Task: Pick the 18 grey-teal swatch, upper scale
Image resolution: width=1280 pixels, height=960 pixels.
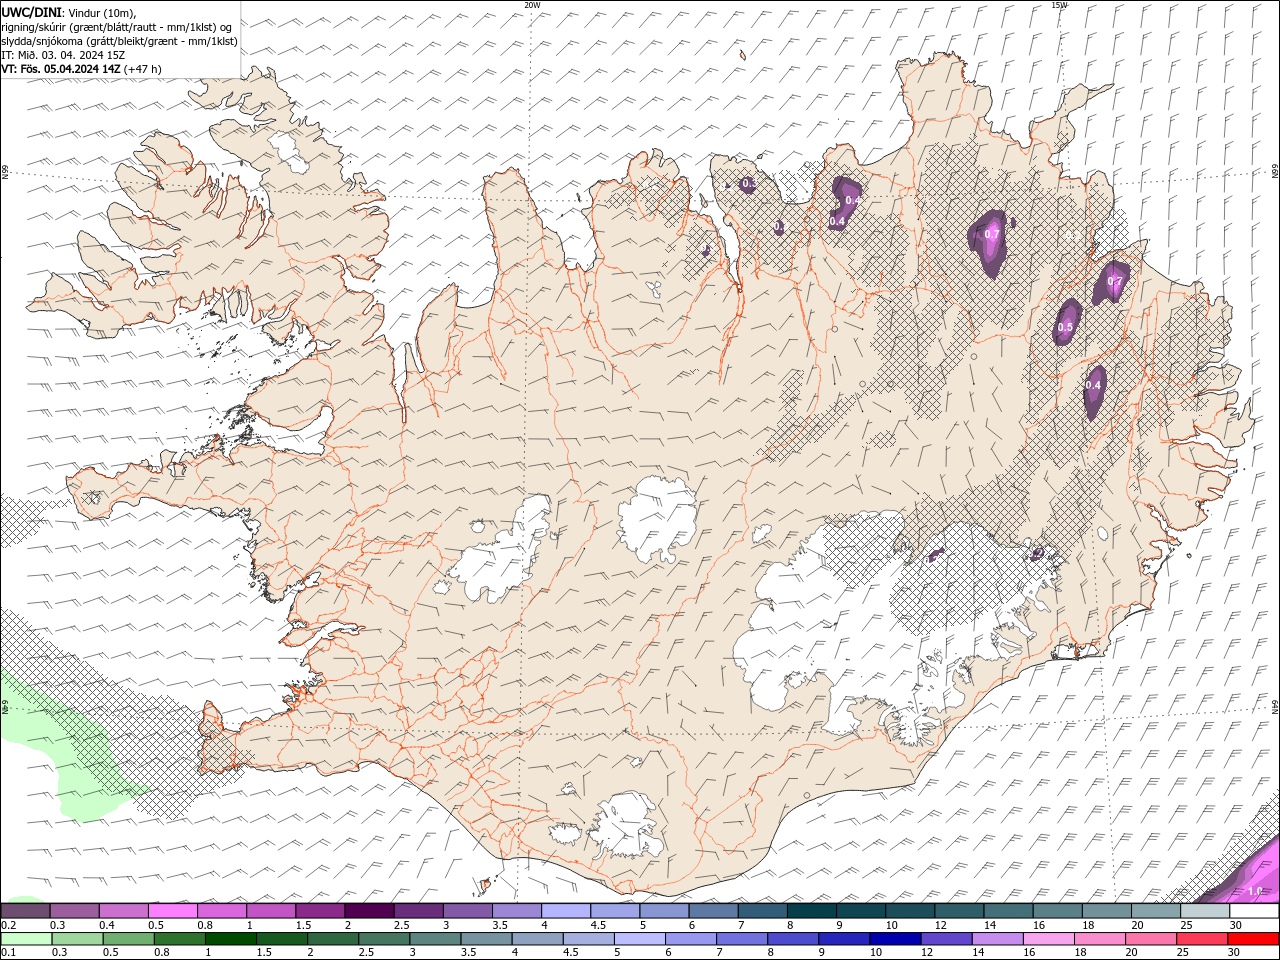Action: (x=1107, y=911)
